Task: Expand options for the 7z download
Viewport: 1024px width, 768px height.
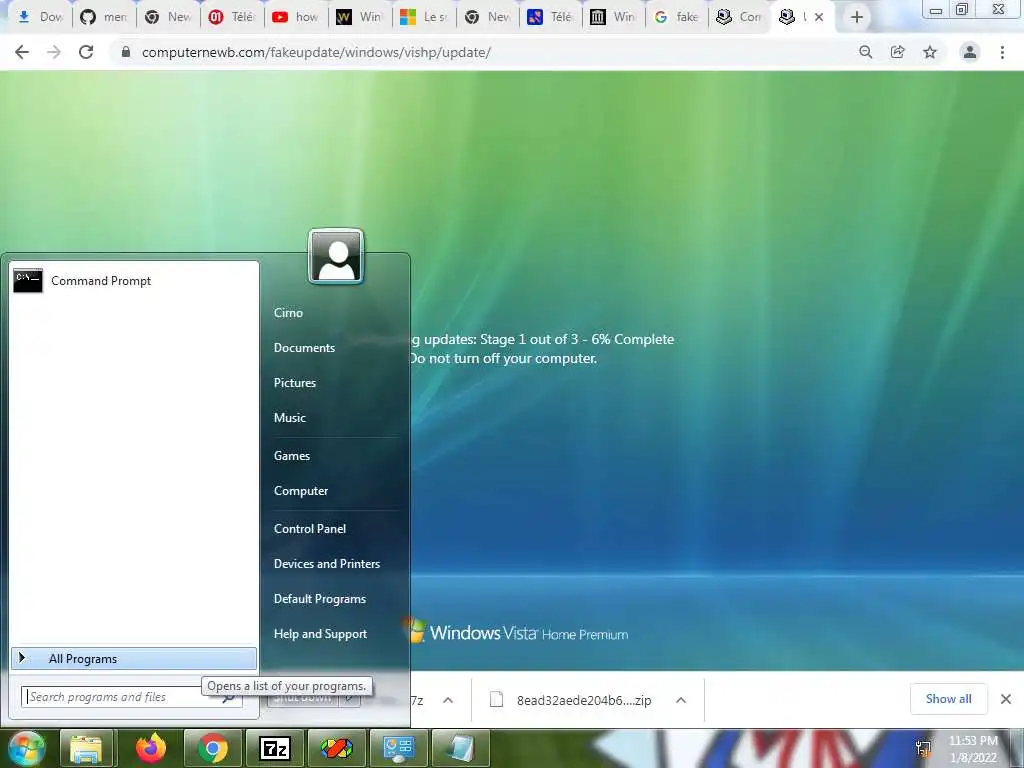Action: [448, 700]
